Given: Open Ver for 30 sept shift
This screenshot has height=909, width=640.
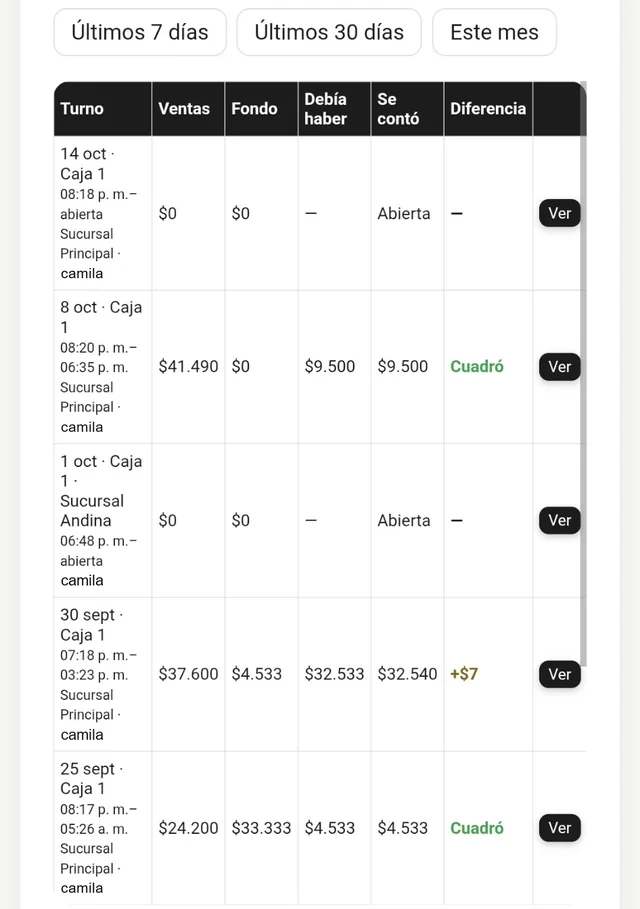Looking at the screenshot, I should tap(559, 674).
